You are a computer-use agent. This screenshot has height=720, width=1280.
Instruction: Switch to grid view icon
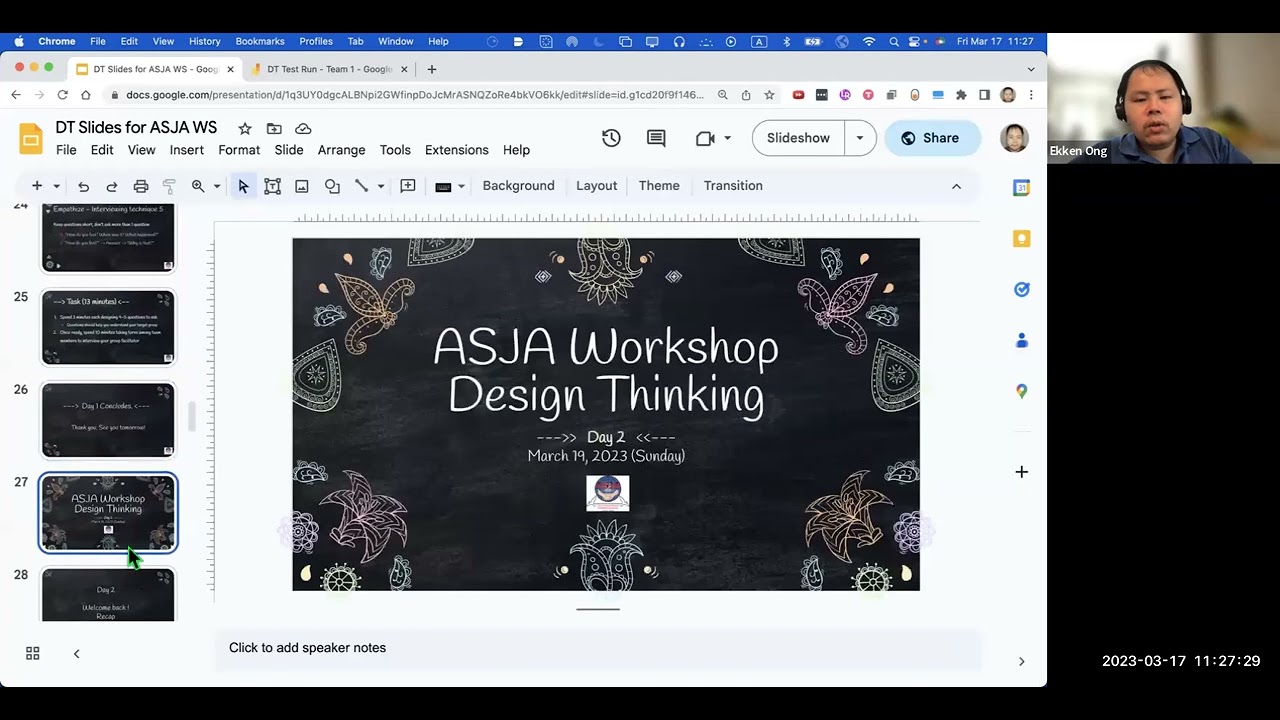33,654
